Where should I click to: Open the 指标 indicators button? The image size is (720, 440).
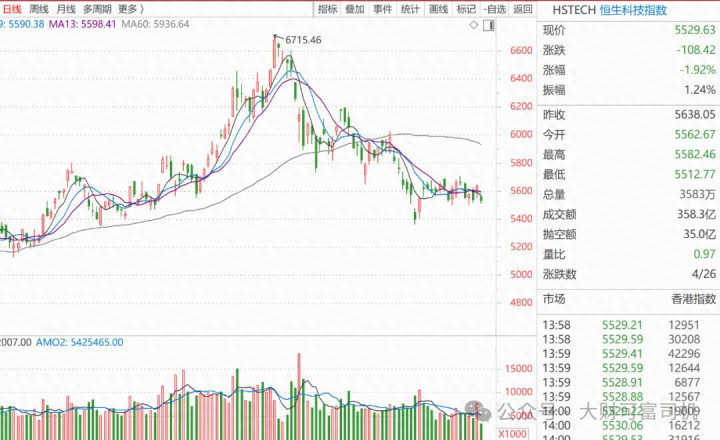(327, 9)
